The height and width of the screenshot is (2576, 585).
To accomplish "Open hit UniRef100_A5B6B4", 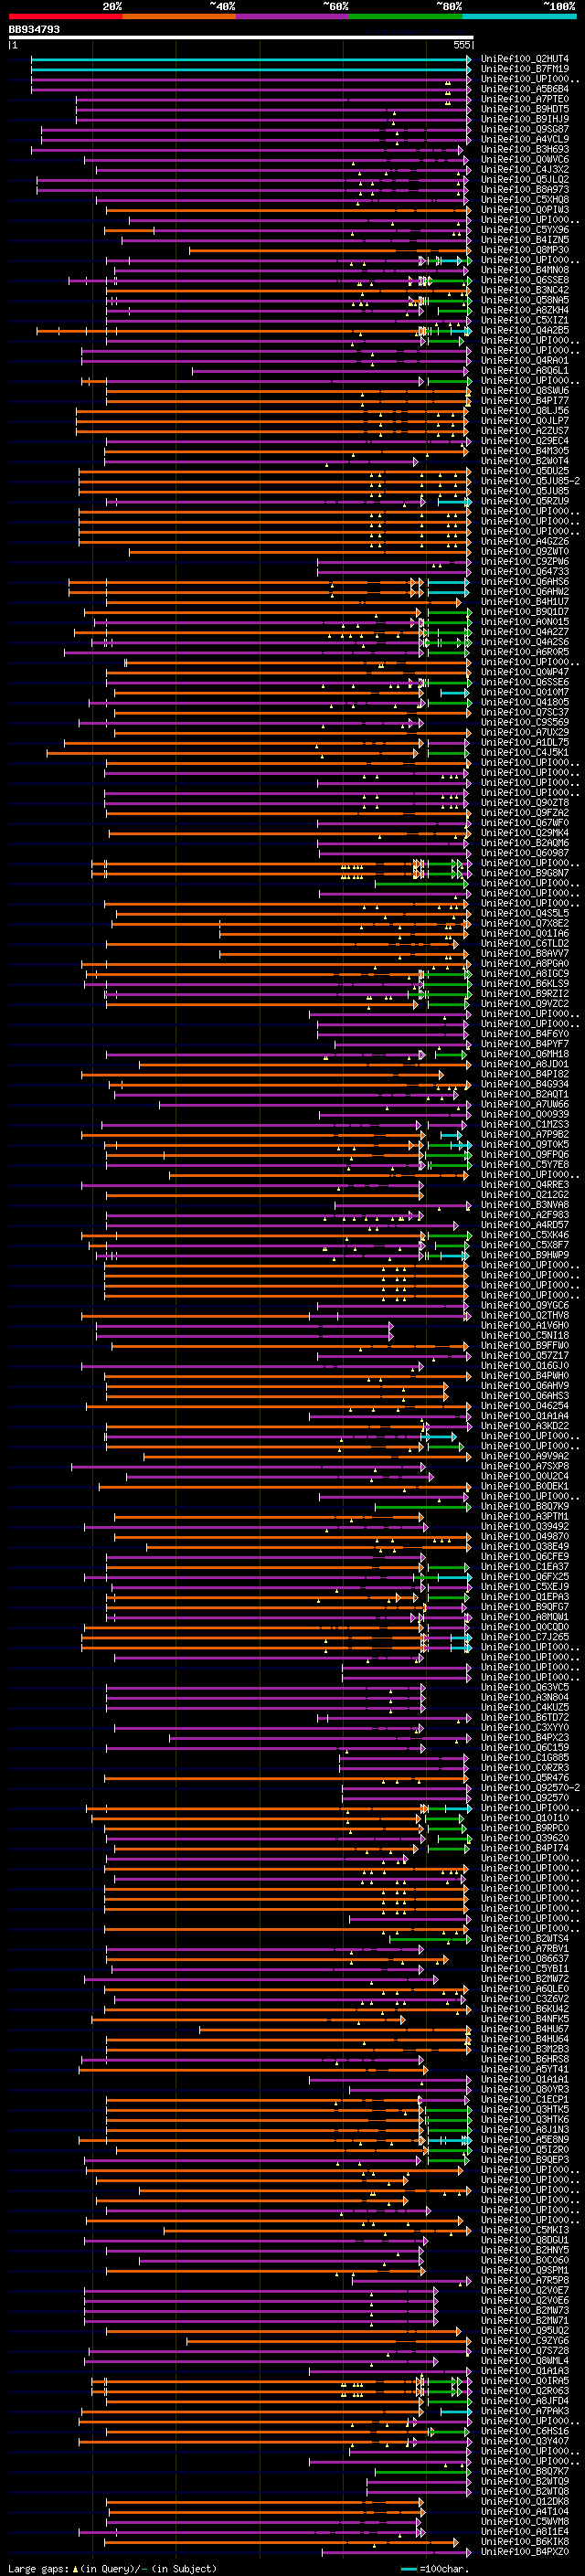I will pyautogui.click(x=524, y=89).
